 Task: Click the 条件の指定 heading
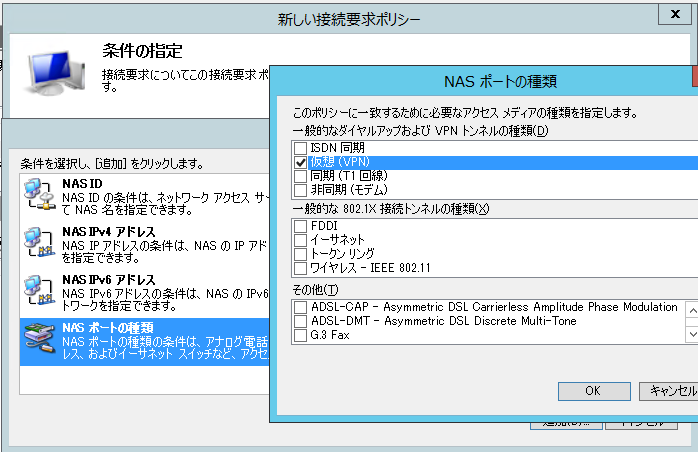click(x=142, y=51)
